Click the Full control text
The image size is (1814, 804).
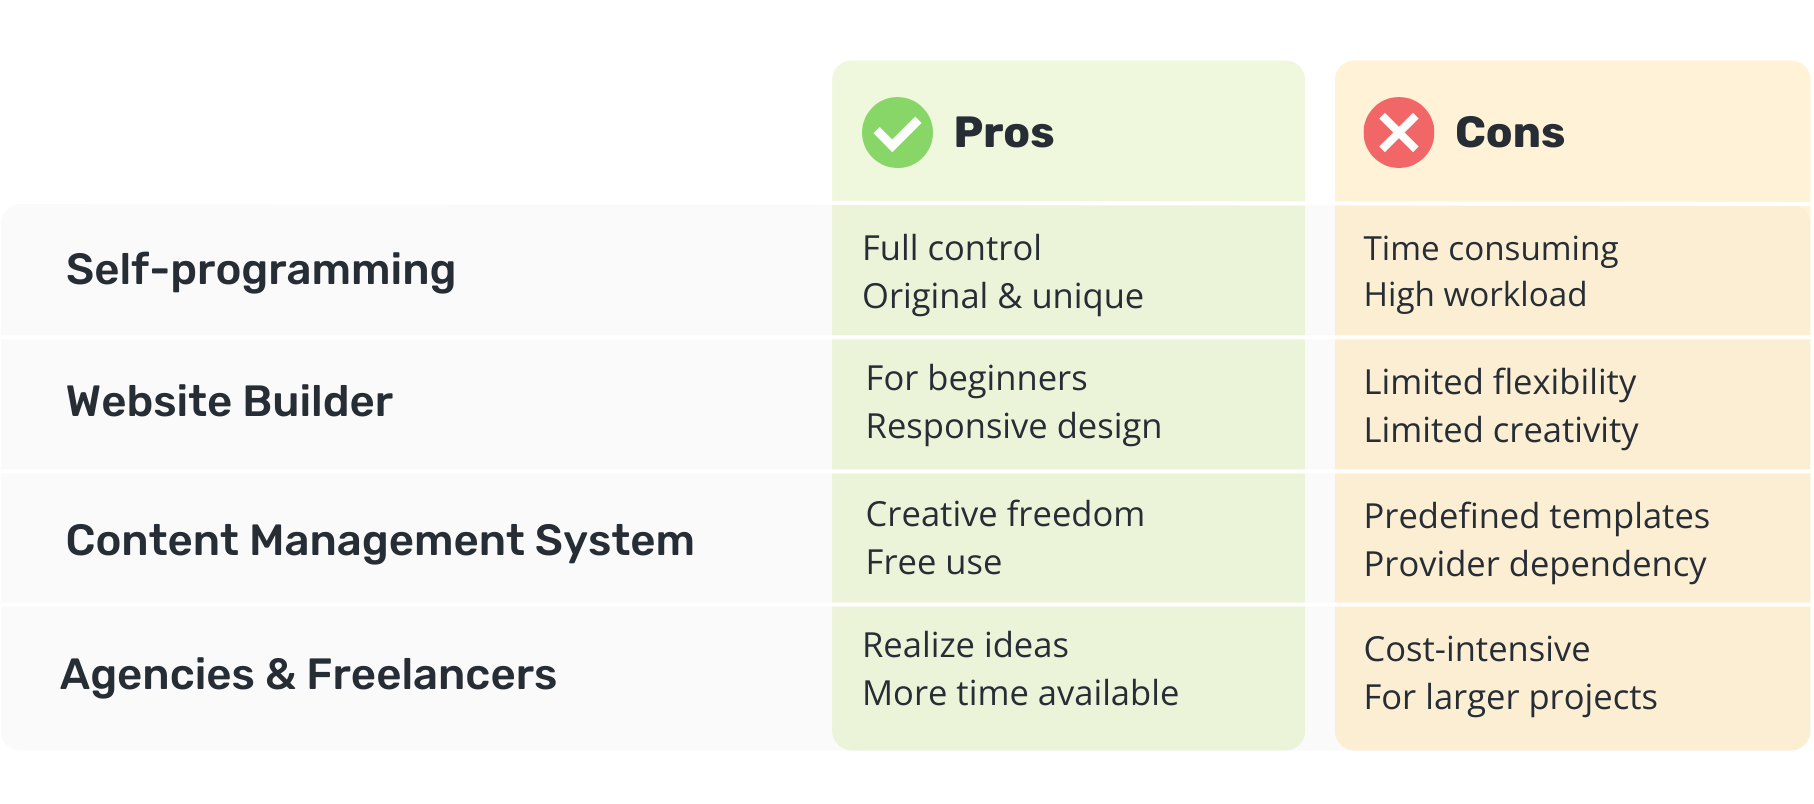coord(952,248)
